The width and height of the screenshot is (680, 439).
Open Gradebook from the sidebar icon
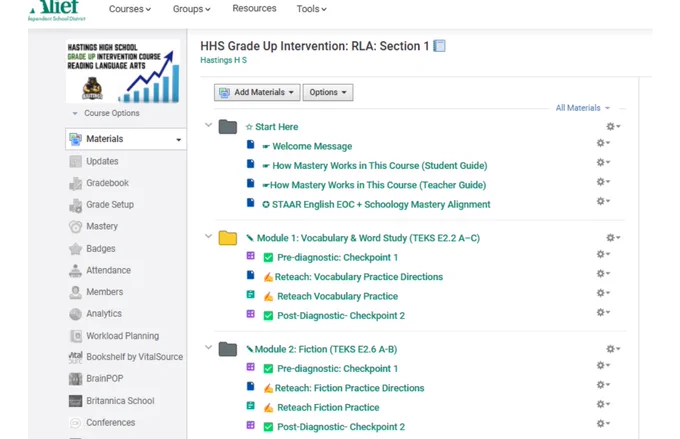tap(75, 183)
